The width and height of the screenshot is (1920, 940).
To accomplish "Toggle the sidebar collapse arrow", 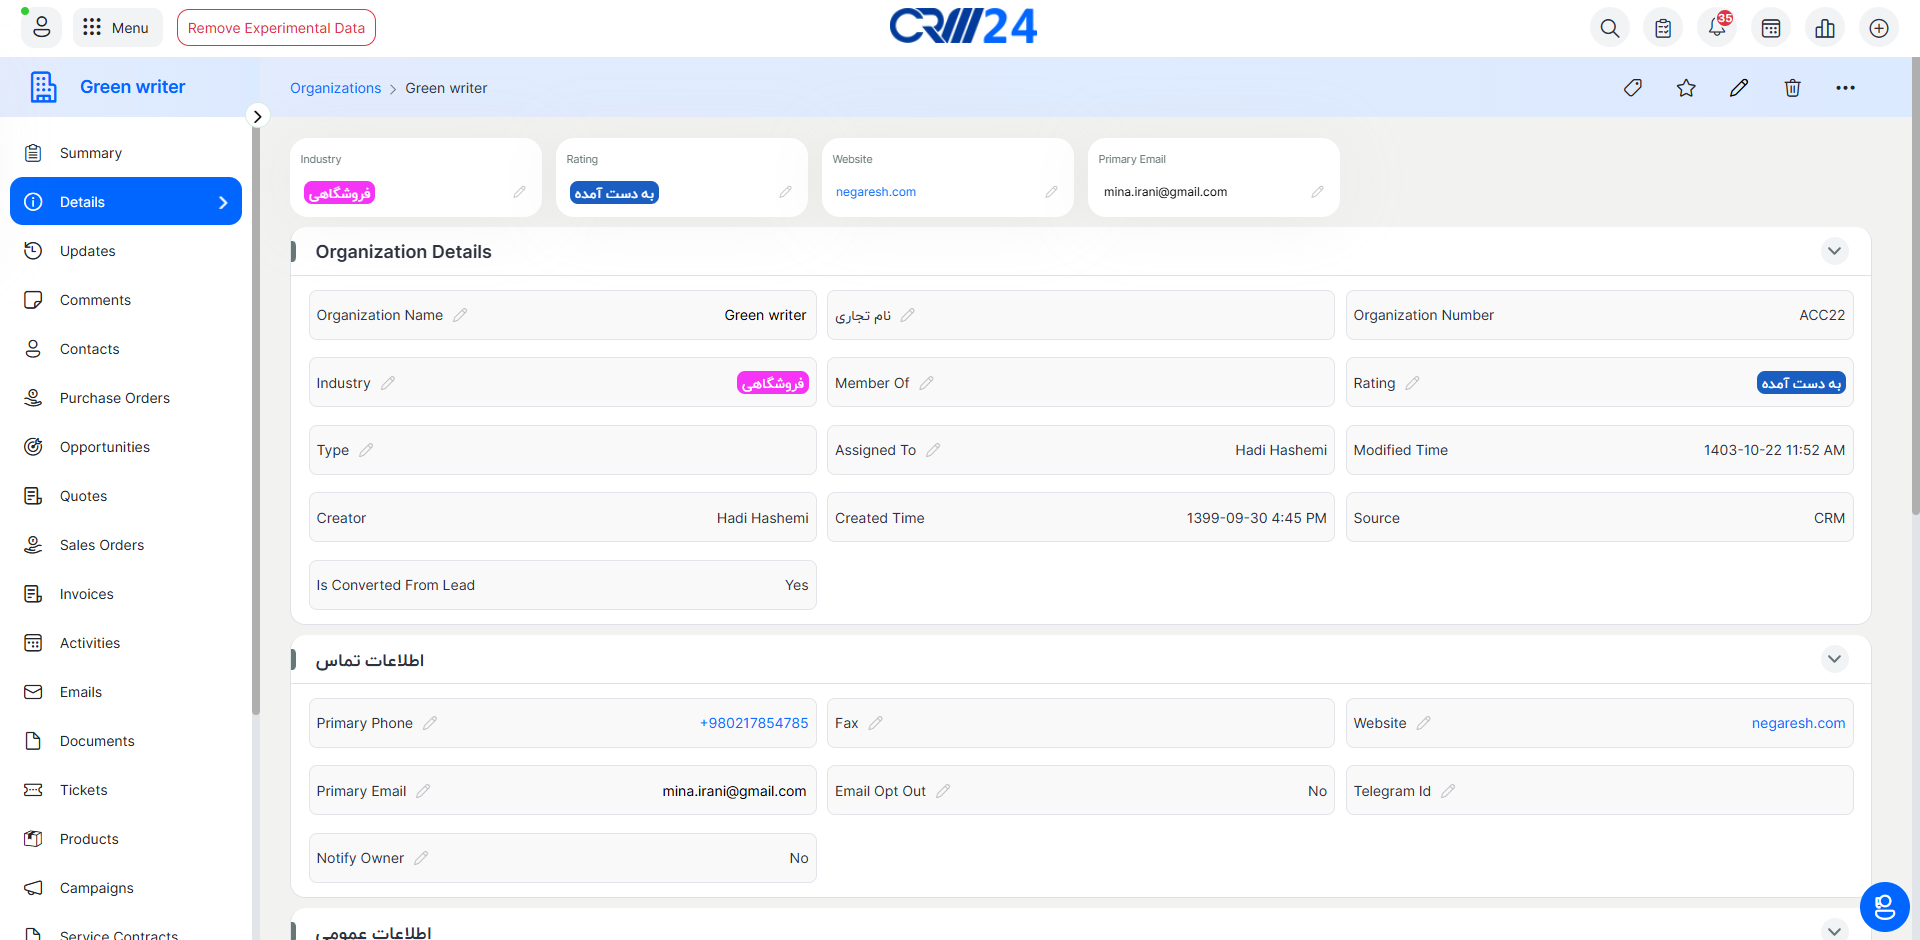I will pos(257,116).
